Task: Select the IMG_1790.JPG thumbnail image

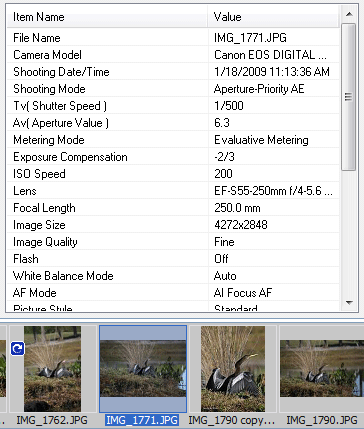Action: [322, 369]
